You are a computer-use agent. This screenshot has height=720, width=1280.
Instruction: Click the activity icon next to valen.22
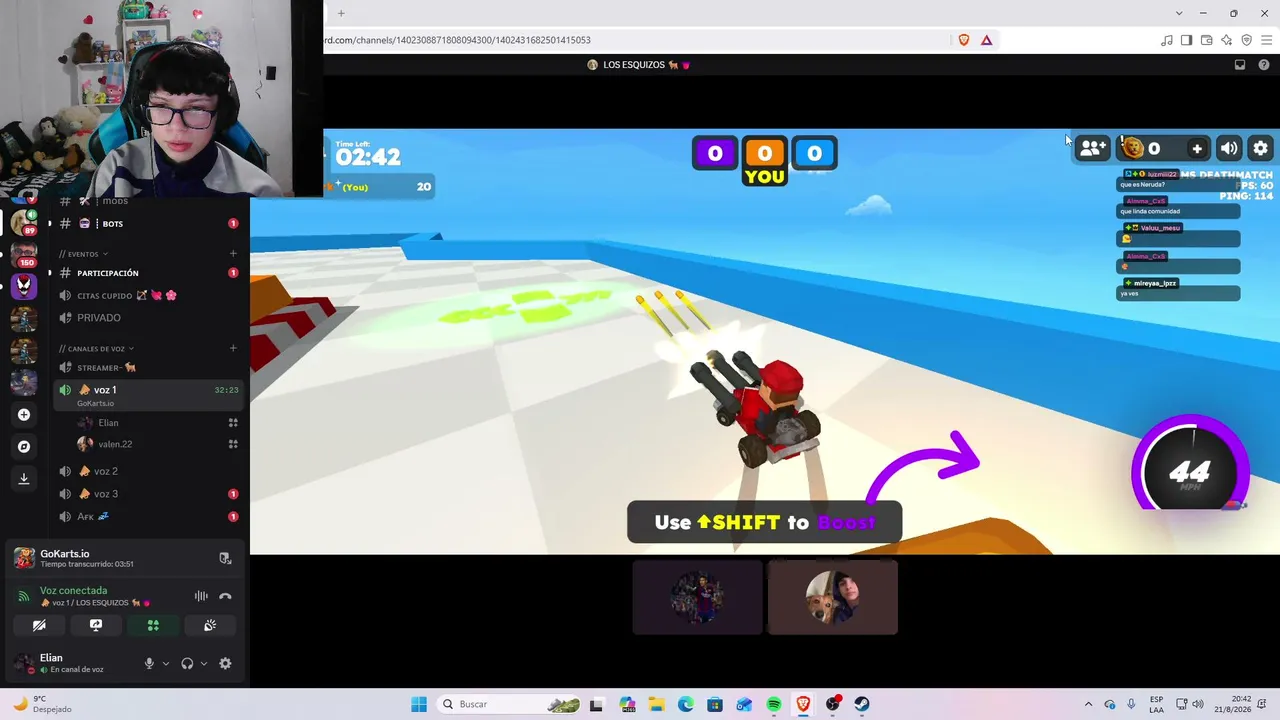pyautogui.click(x=233, y=444)
